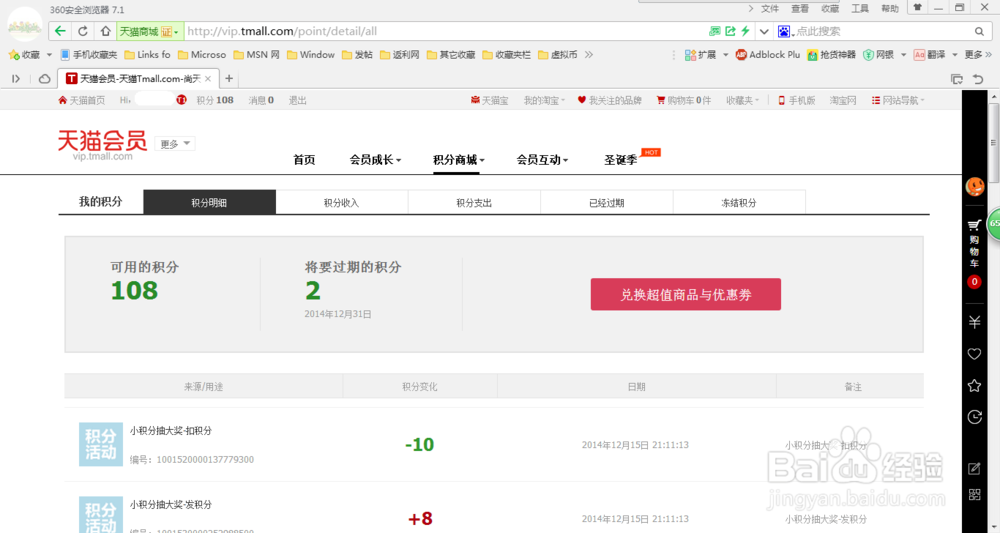Open 手机版 link
Screen dimensions: 1000x533
point(797,100)
